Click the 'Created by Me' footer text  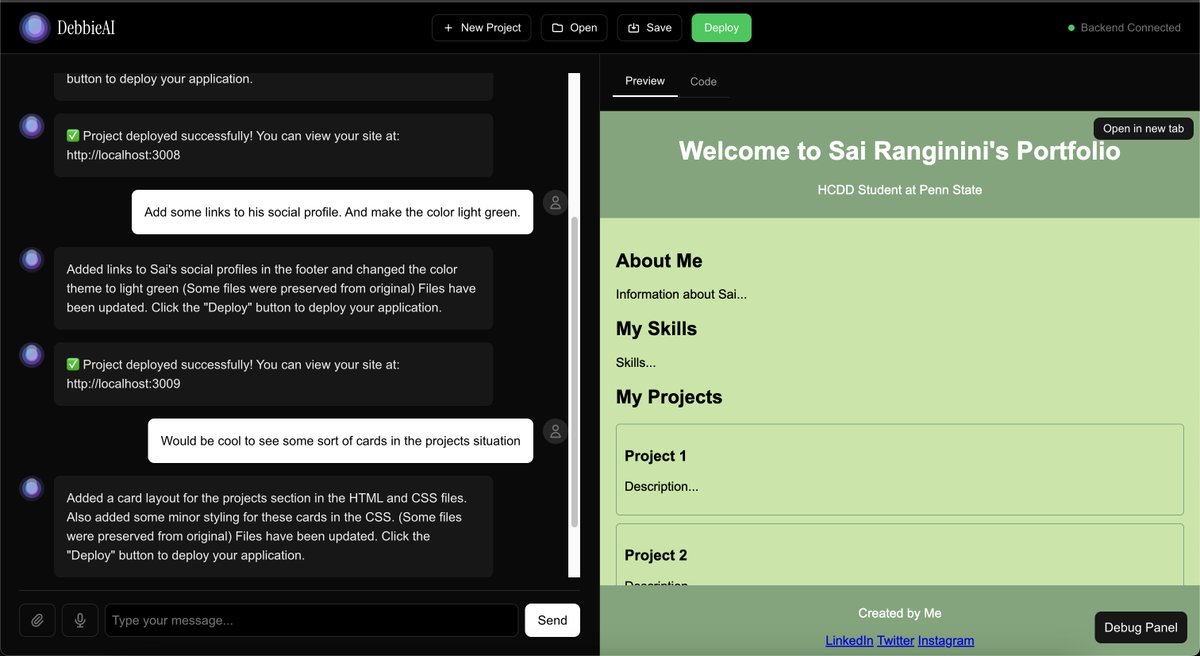[899, 613]
